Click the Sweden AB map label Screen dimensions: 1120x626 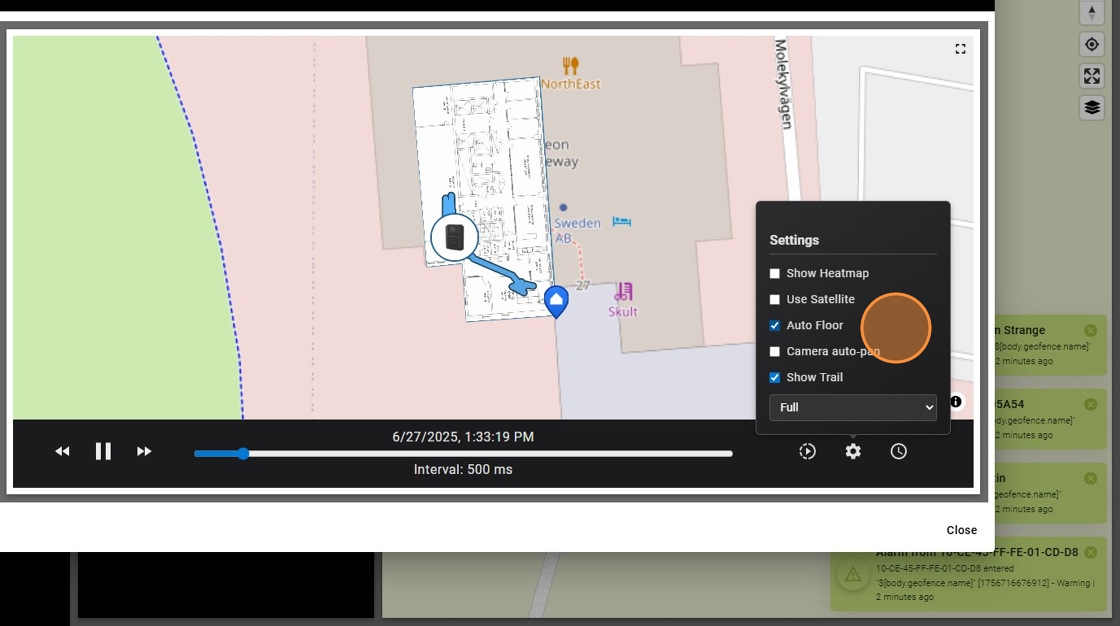click(577, 230)
